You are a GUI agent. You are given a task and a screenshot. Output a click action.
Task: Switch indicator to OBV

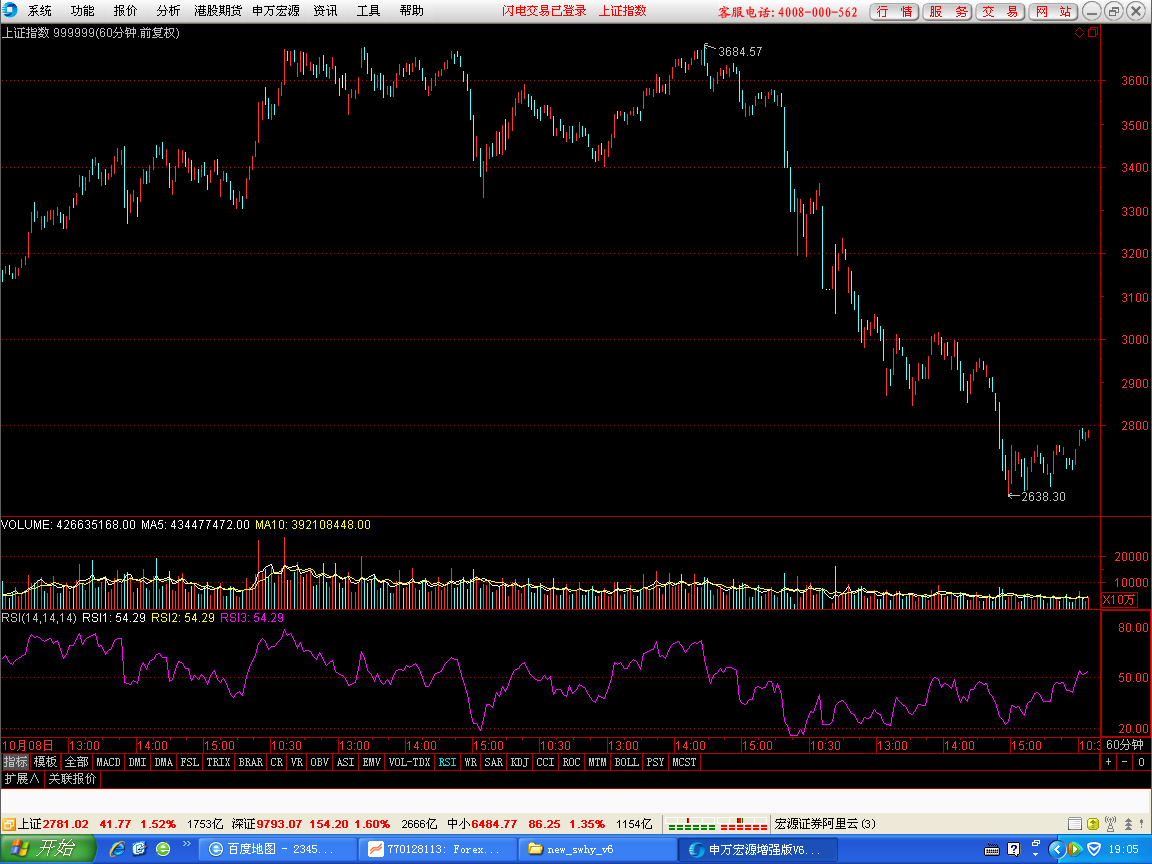(x=320, y=762)
